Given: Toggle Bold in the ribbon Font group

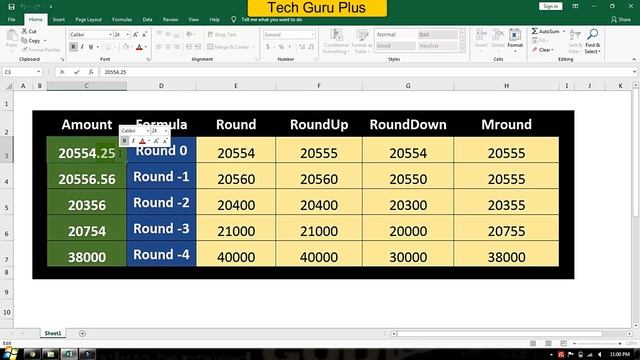Looking at the screenshot, I should [x=73, y=47].
